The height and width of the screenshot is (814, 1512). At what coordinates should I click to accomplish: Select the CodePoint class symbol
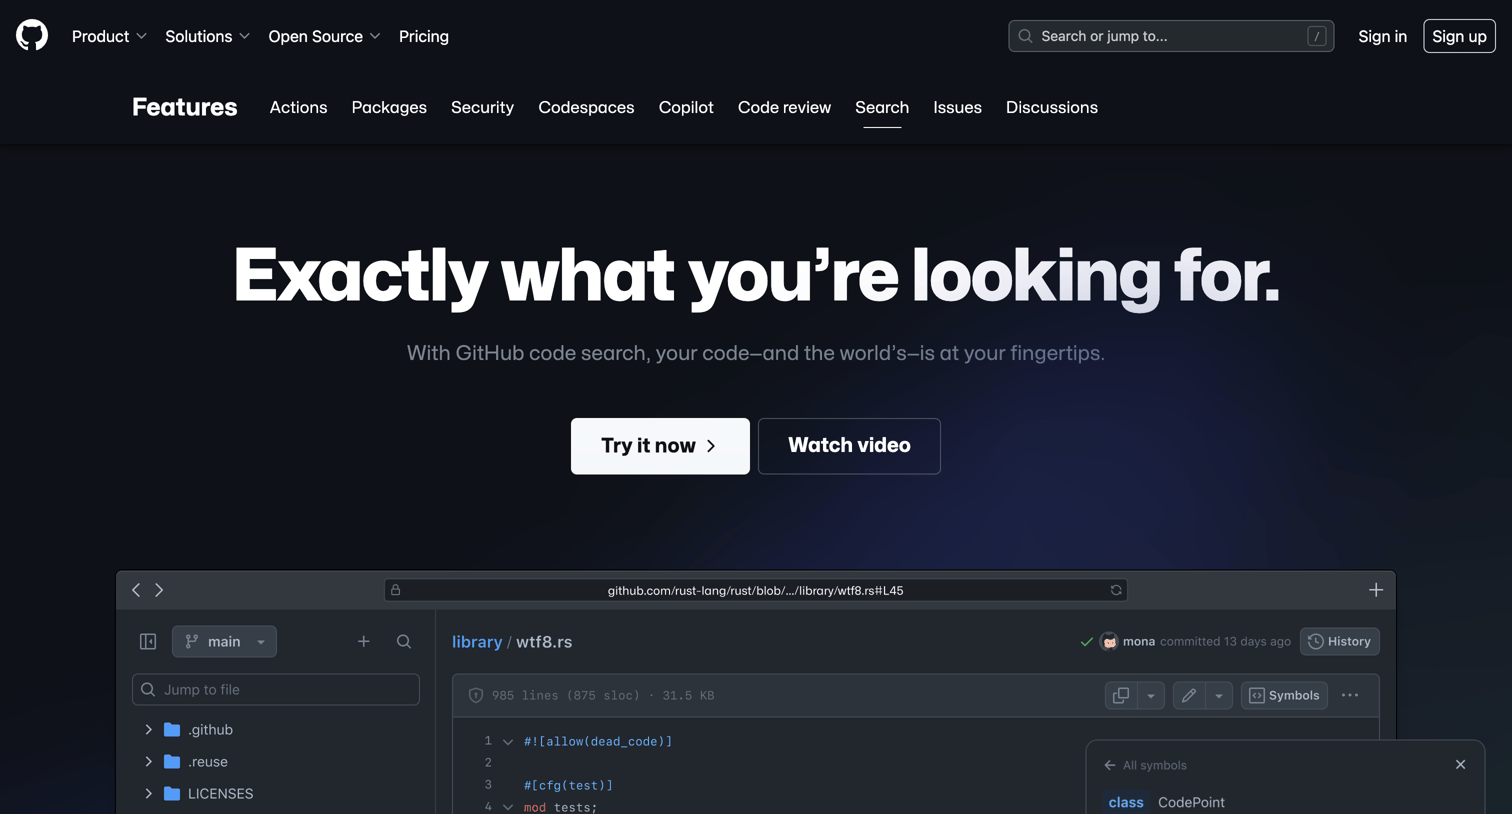[1166, 802]
